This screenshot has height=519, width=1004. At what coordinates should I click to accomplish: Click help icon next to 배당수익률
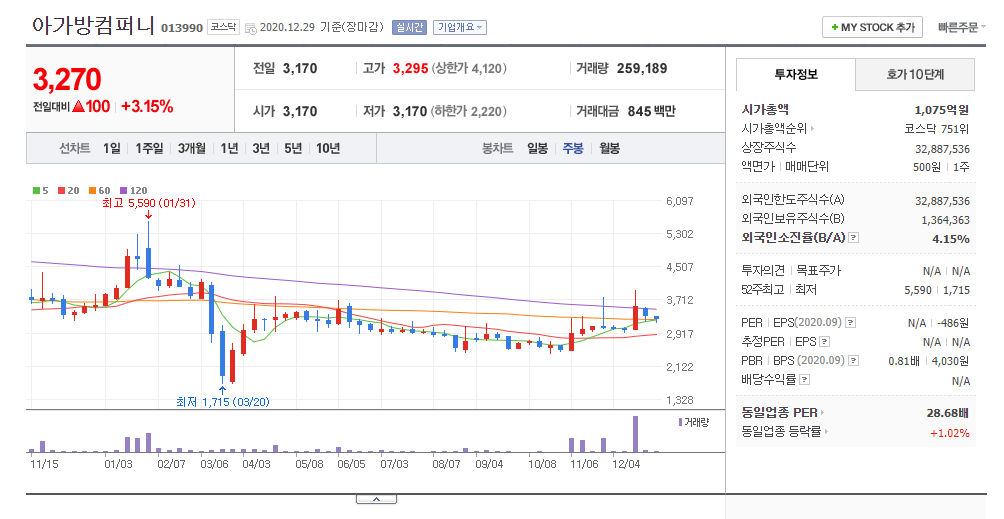tap(805, 380)
